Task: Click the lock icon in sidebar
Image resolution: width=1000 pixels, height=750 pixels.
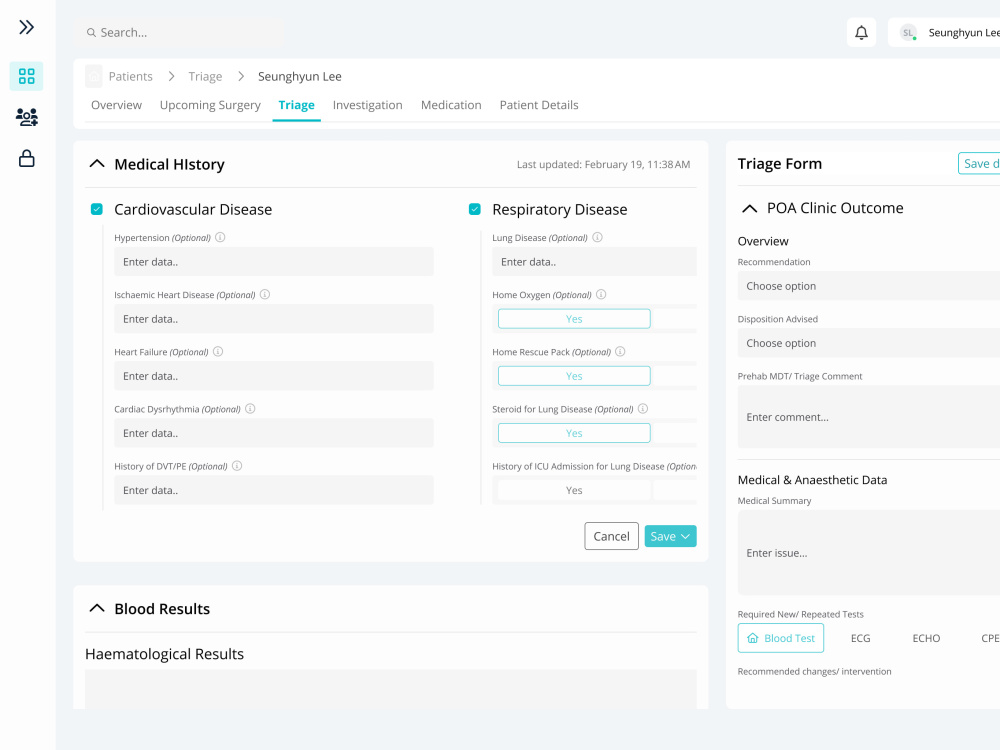Action: click(26, 158)
